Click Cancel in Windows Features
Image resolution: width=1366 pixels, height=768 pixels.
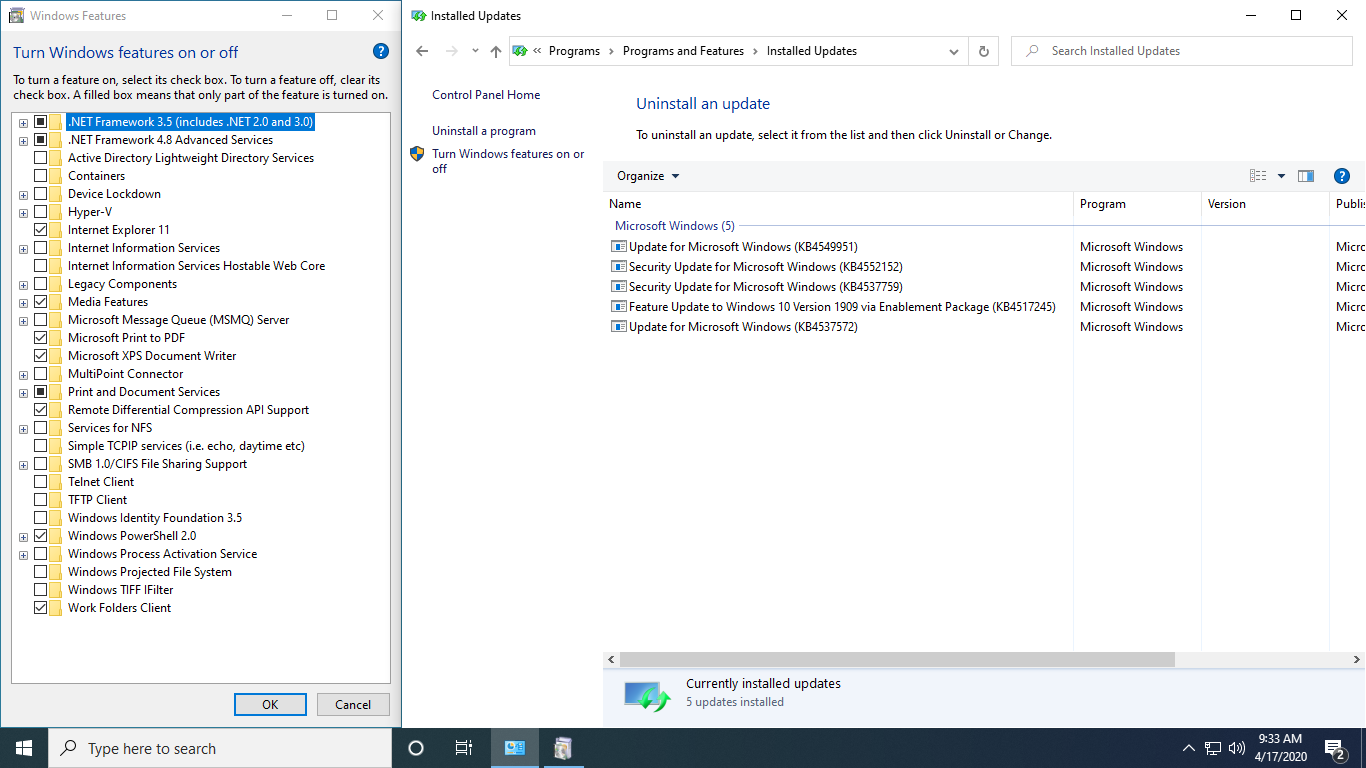[353, 704]
